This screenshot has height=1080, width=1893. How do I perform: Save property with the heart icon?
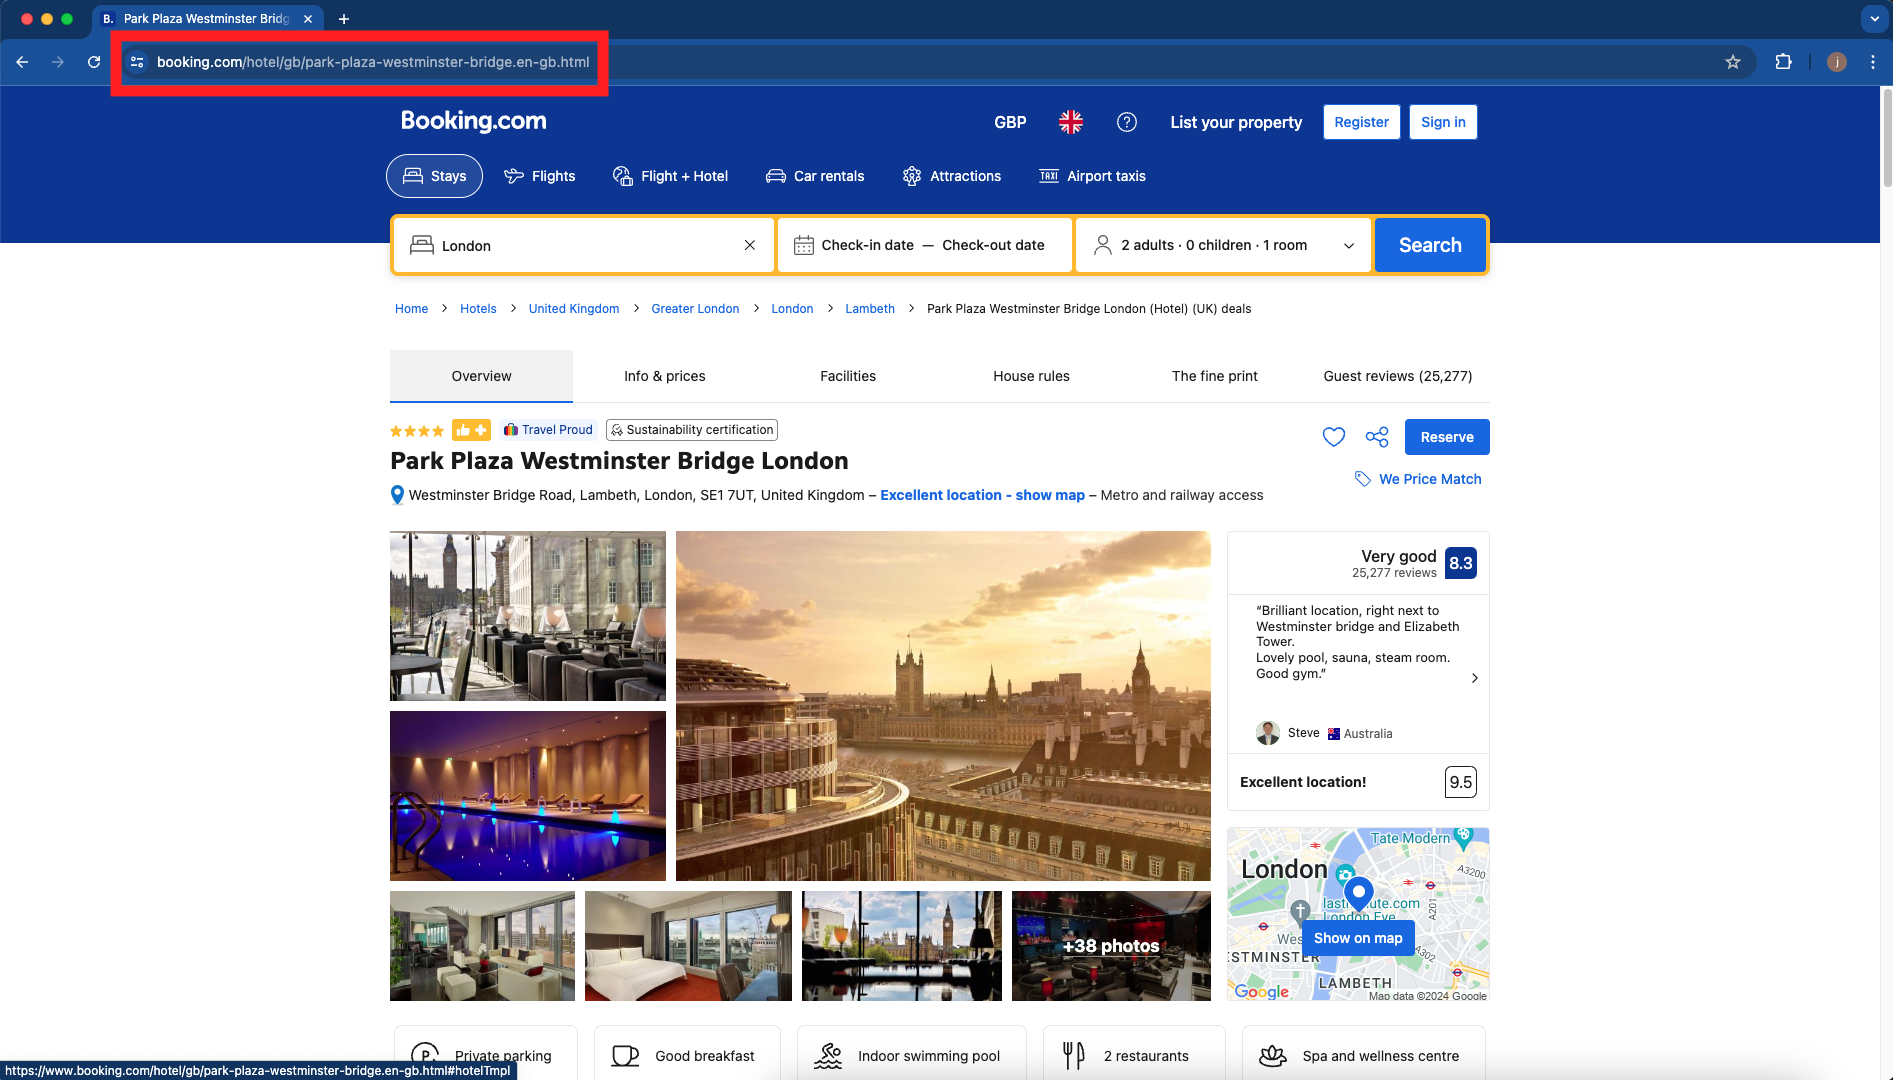coord(1334,437)
